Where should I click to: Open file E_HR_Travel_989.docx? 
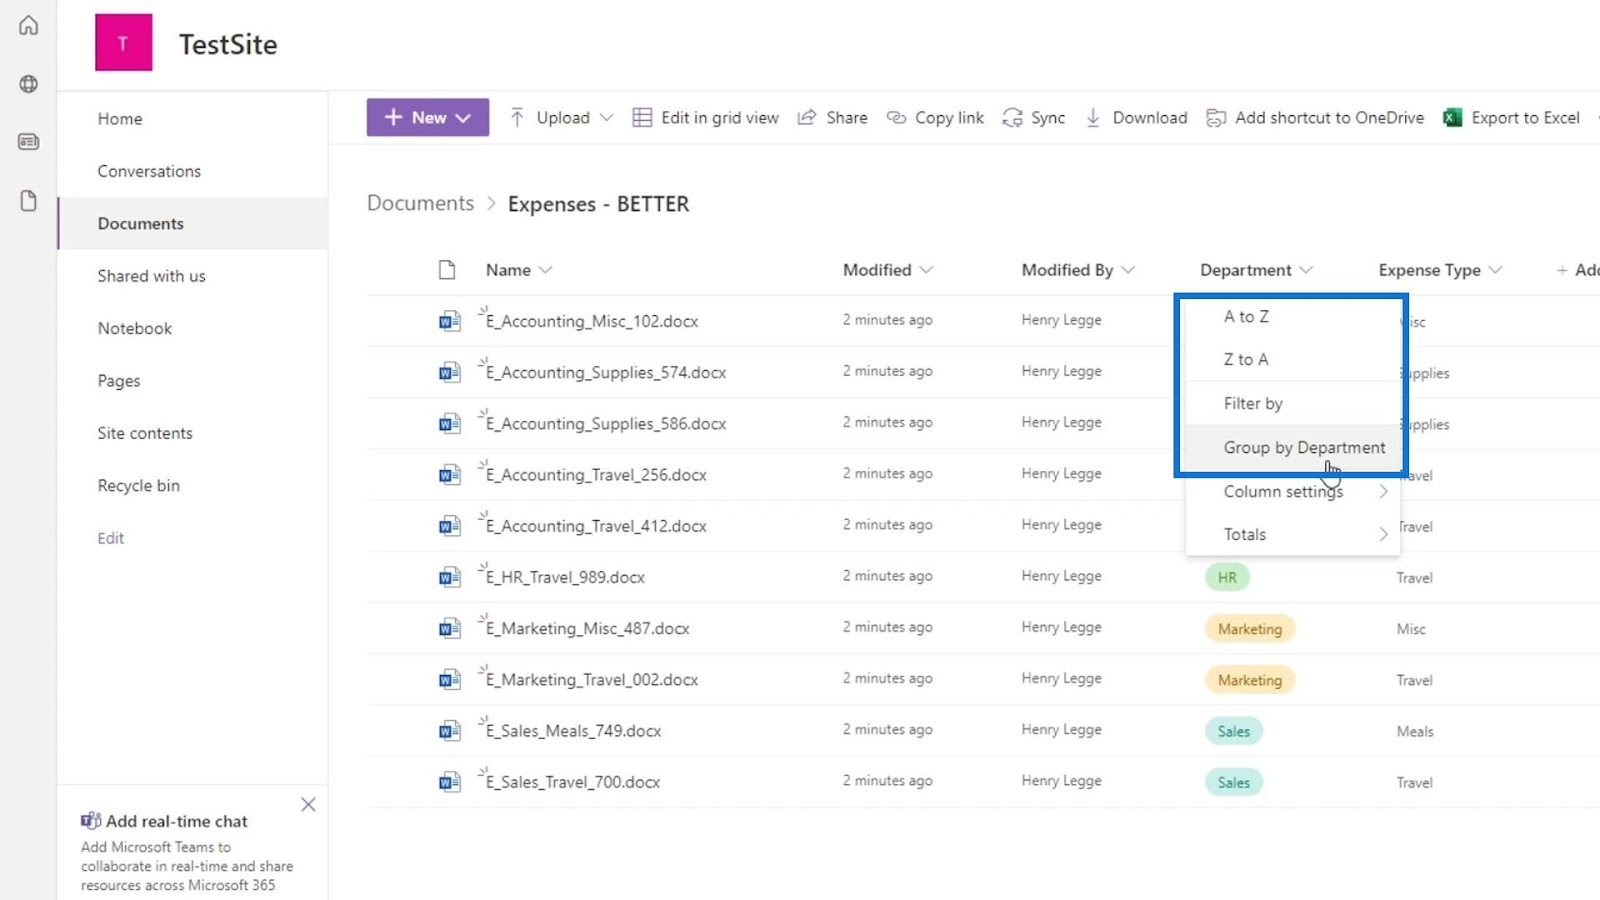coord(565,577)
